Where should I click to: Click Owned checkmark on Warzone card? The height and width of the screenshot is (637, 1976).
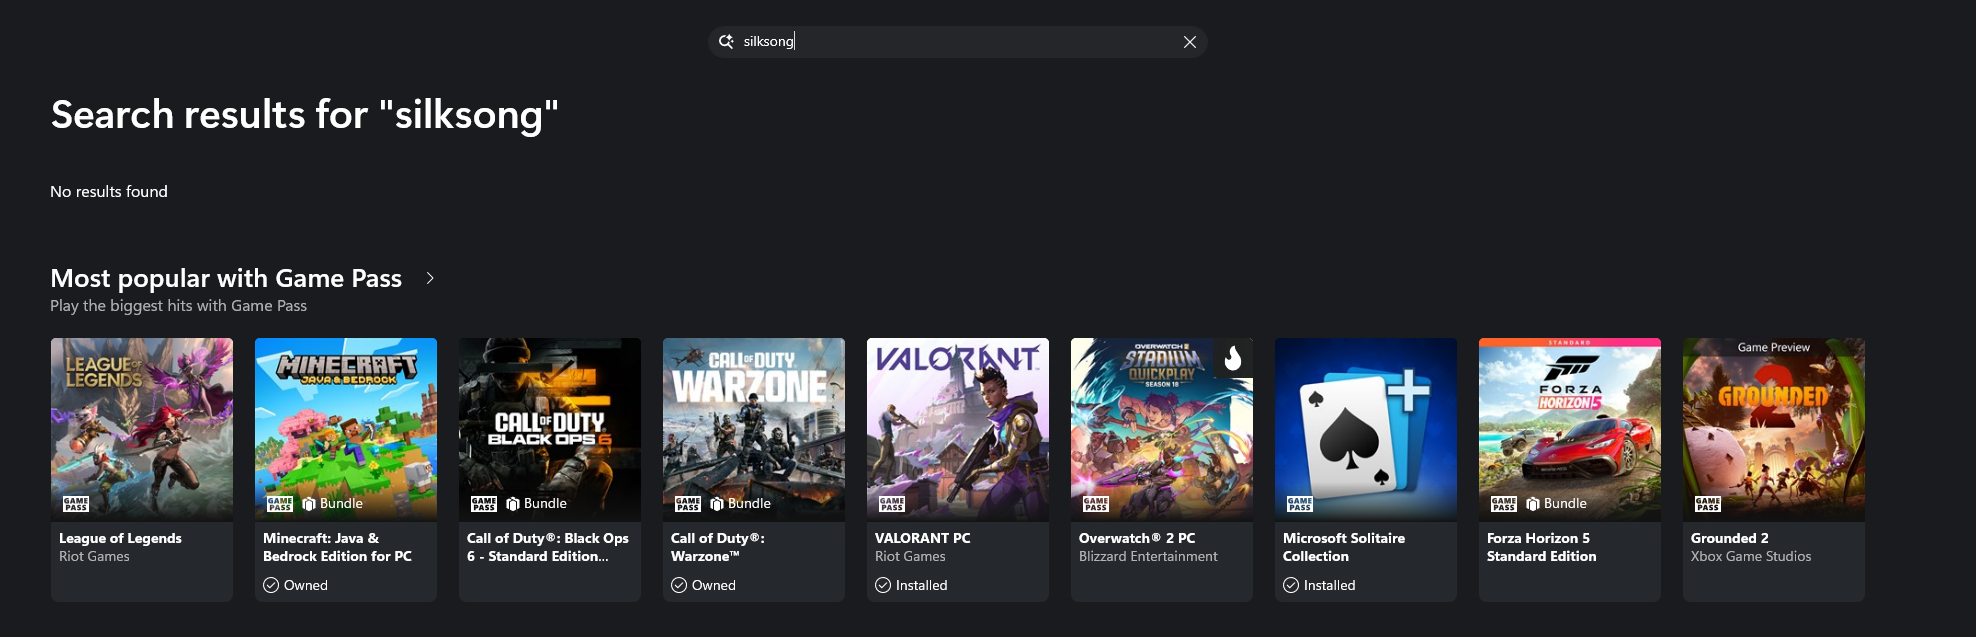(679, 585)
